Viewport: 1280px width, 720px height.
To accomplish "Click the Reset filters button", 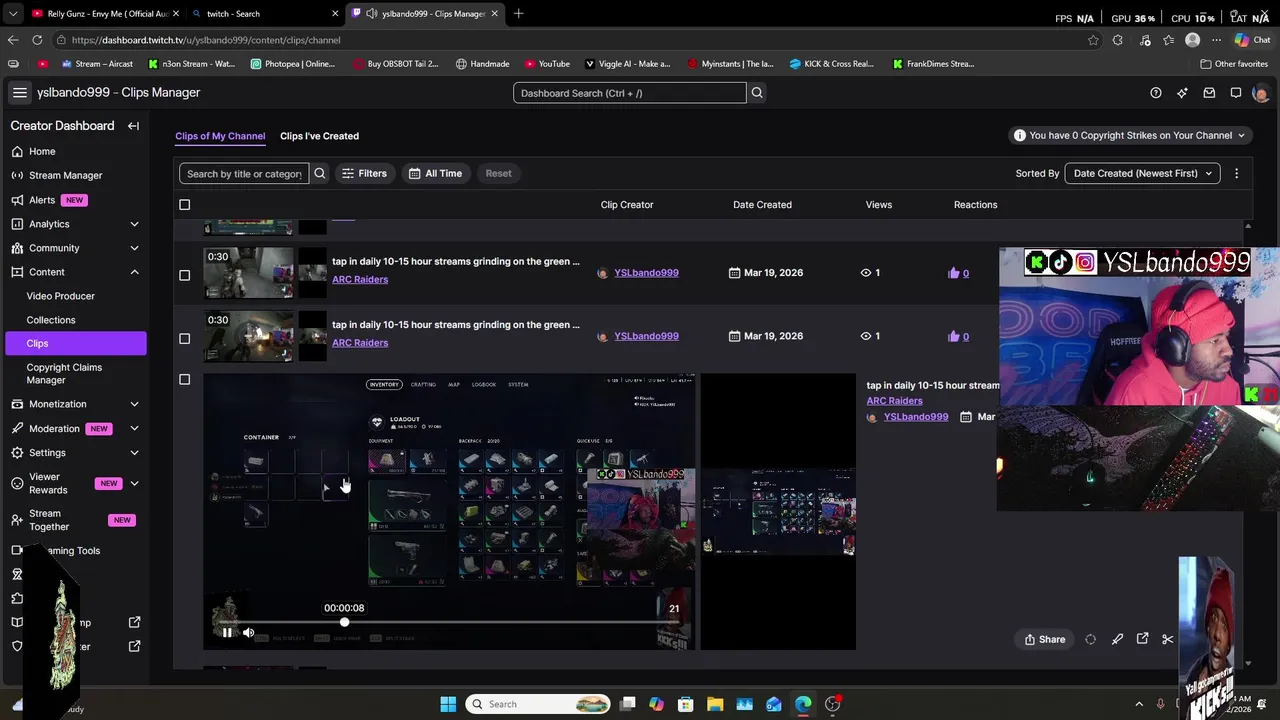I will (x=498, y=173).
